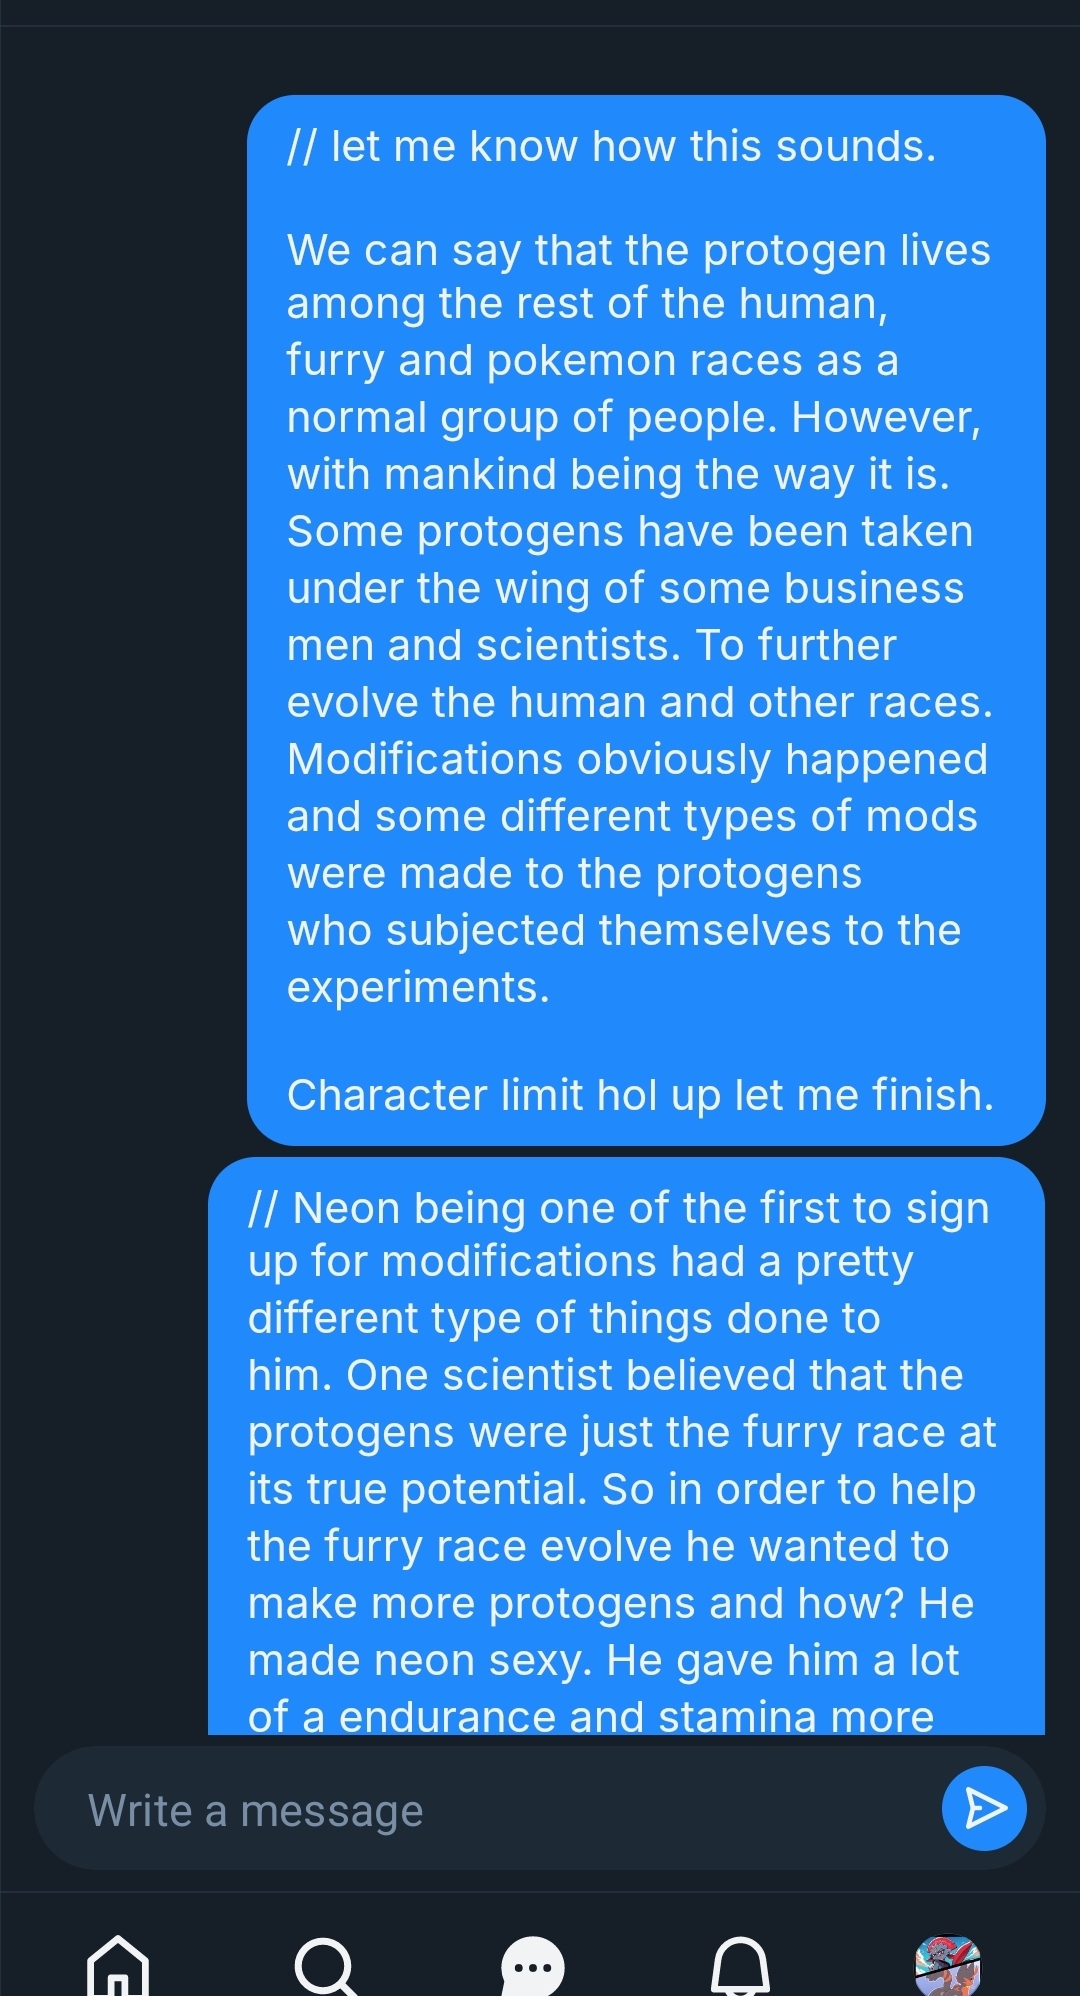Click the line "Modifications obviously happened"
Image resolution: width=1080 pixels, height=1996 pixels.
(x=637, y=760)
